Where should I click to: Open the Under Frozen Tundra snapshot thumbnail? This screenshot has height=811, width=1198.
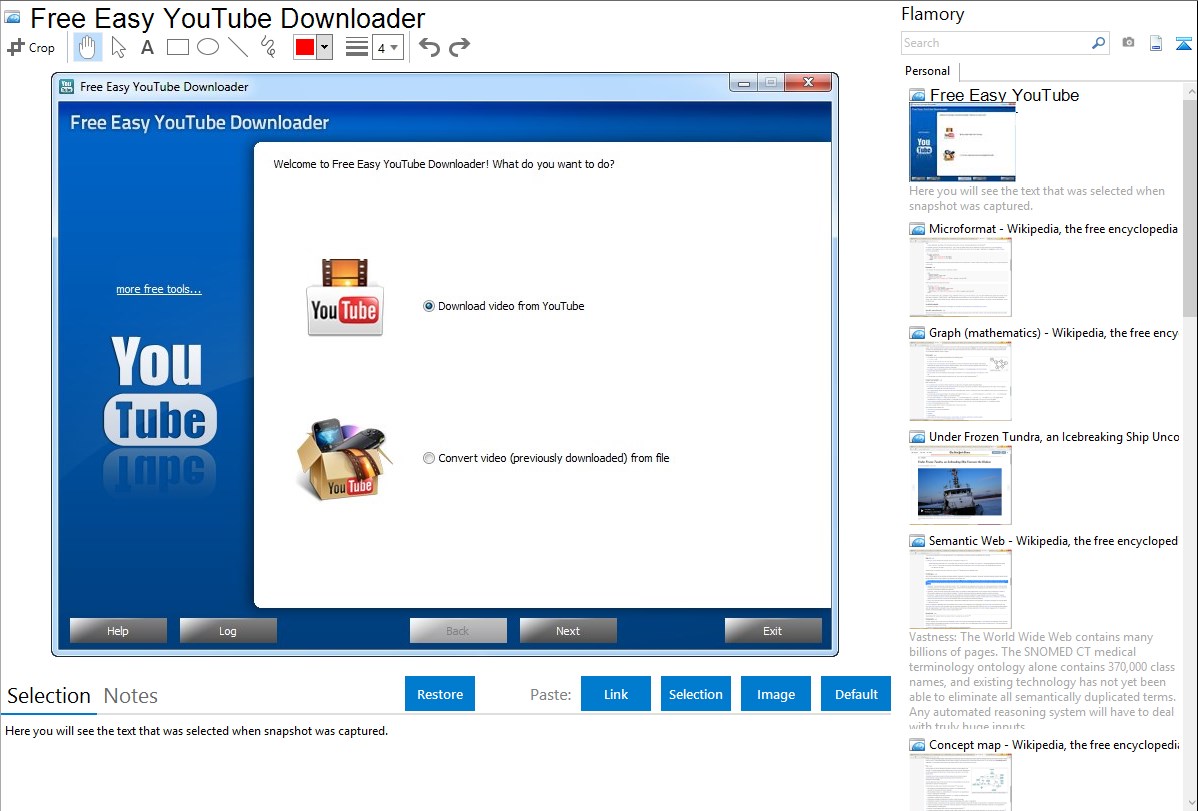(960, 485)
